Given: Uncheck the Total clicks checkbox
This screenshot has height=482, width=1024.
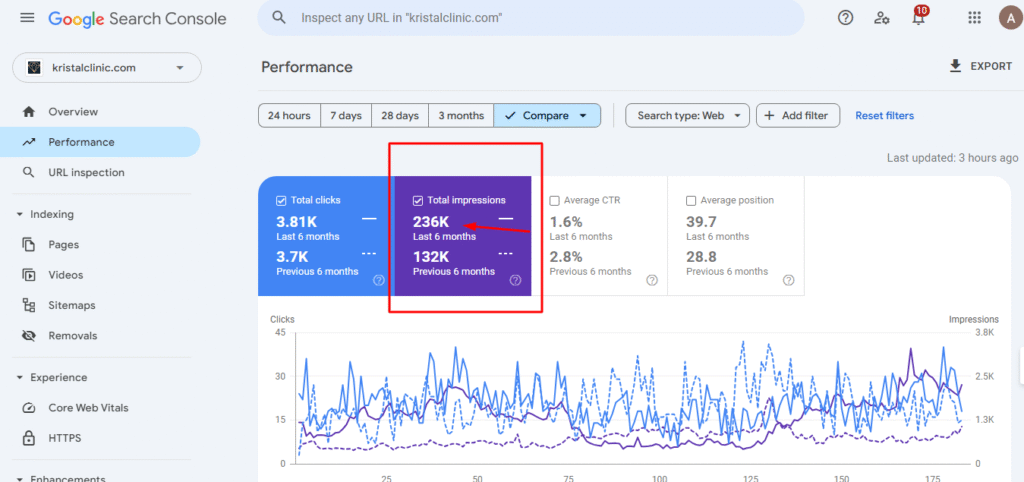Looking at the screenshot, I should pyautogui.click(x=281, y=200).
